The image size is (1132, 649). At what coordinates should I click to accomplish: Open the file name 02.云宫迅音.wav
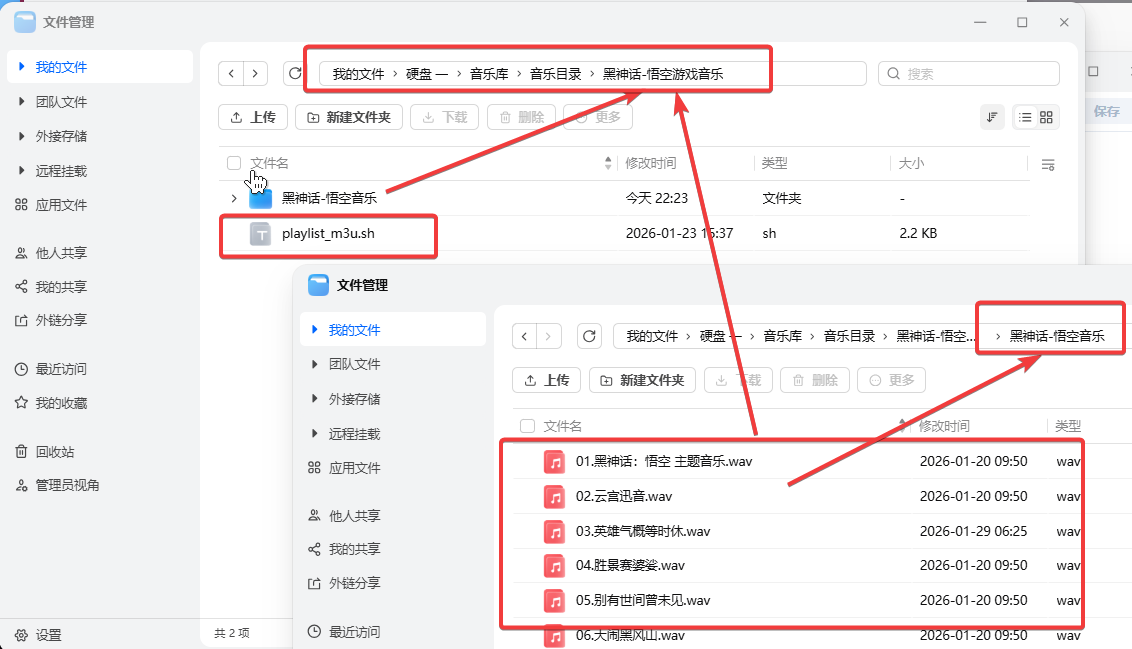click(x=624, y=496)
